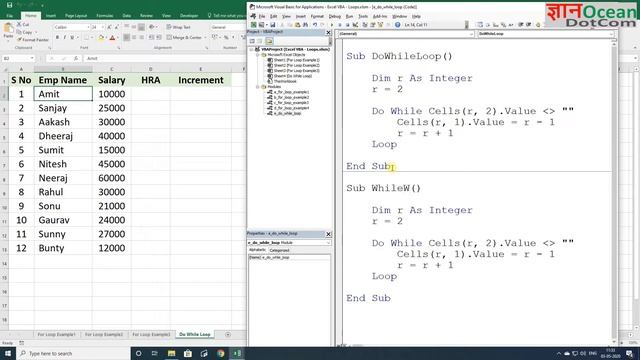Click the VBA Help question mark icon
Image resolution: width=640 pixels, height=360 pixels.
(x=398, y=25)
